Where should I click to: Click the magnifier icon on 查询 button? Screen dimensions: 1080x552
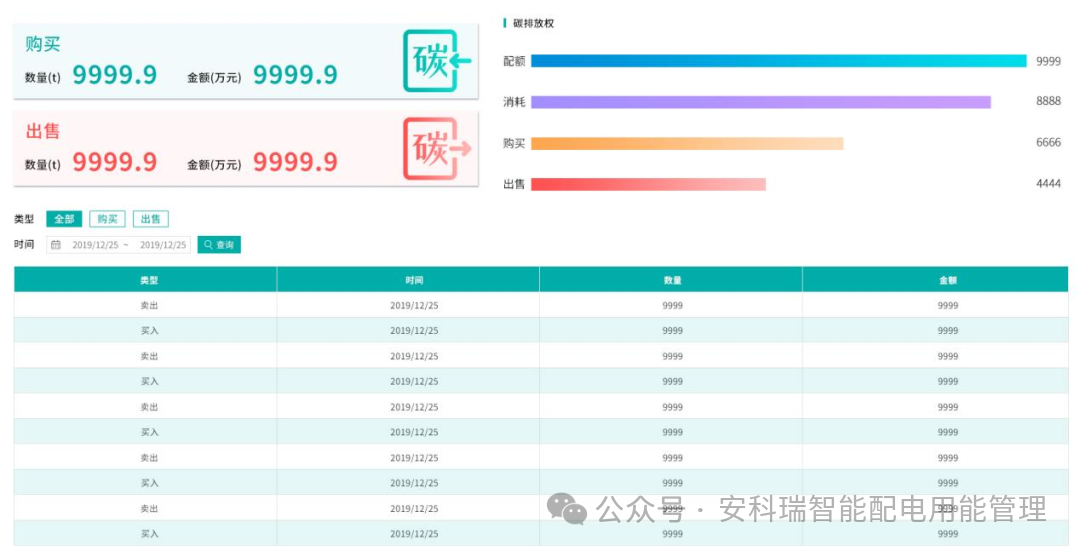[208, 245]
